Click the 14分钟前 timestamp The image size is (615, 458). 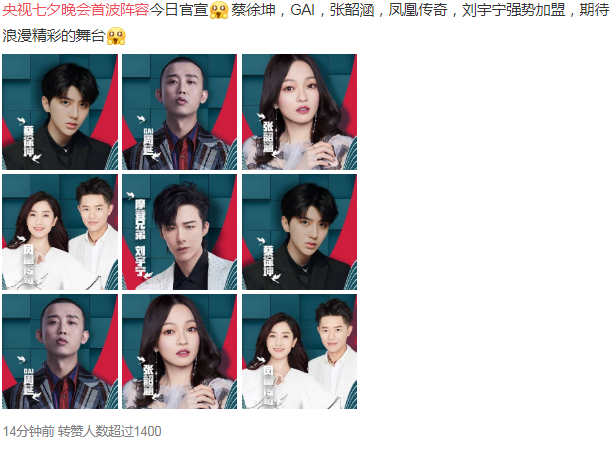tap(29, 431)
